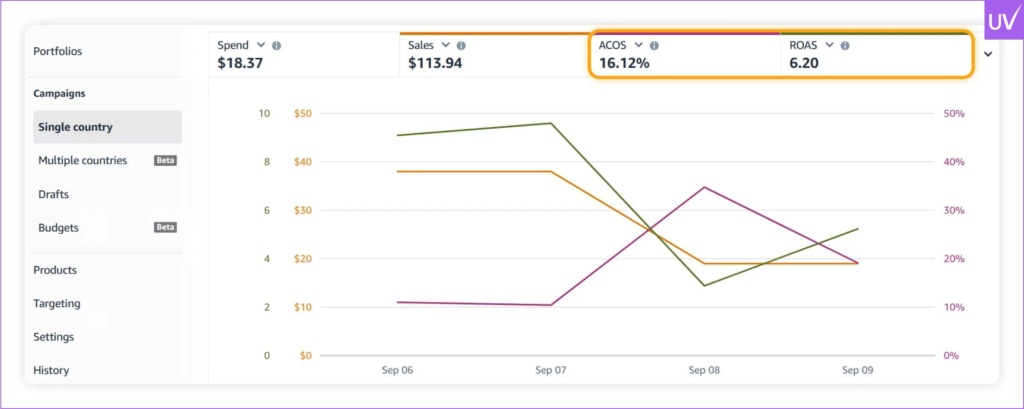1024x409 pixels.
Task: Open Multiple countries campaigns
Action: click(83, 160)
